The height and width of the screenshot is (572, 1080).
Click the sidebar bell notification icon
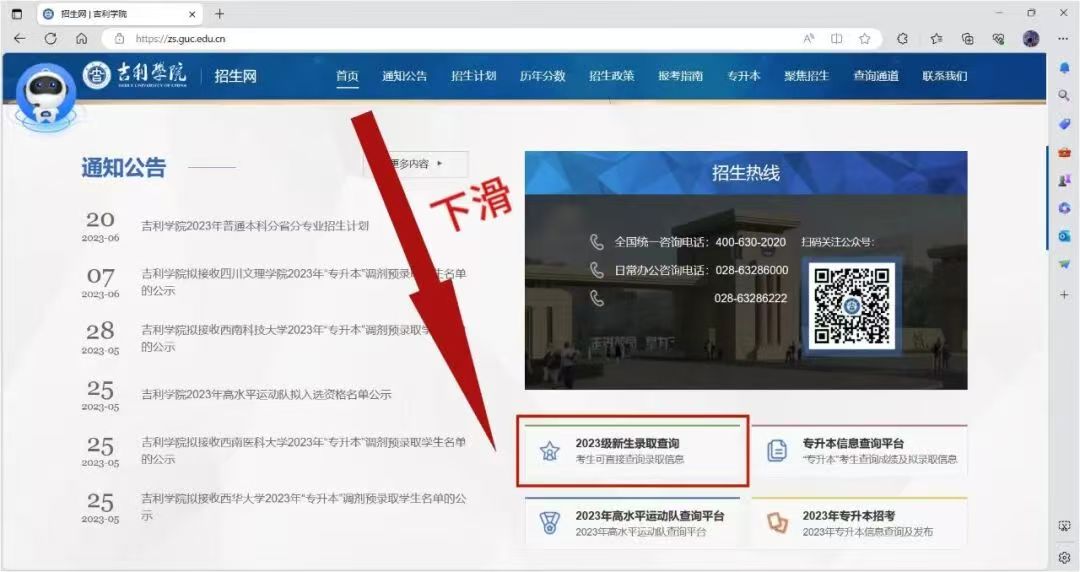pos(1064,68)
